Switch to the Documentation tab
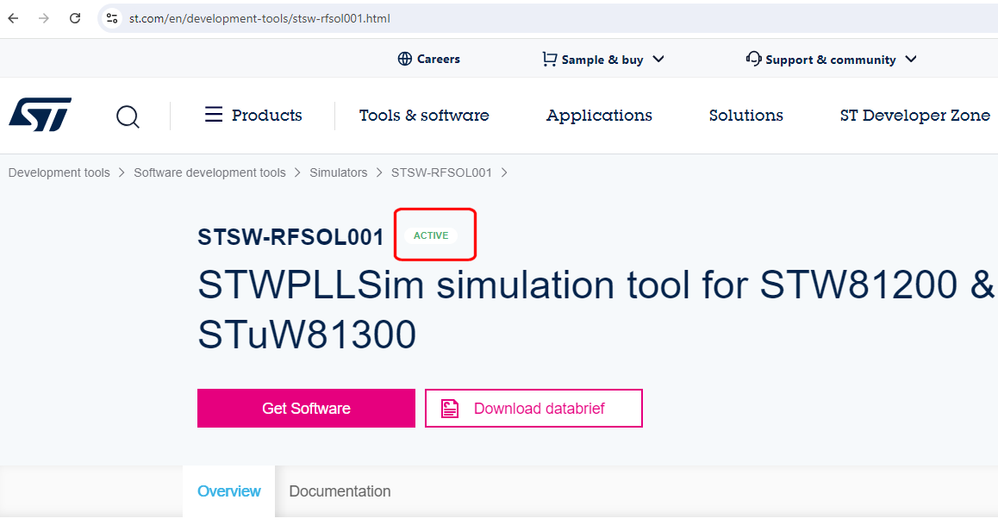 point(340,491)
